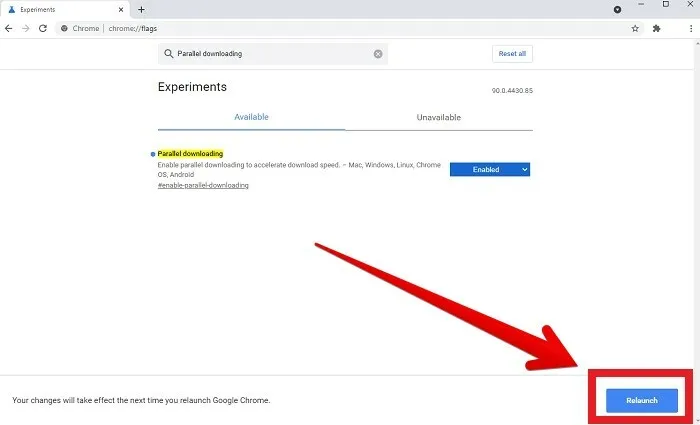
Task: Click the search magnifier icon
Action: (x=168, y=54)
